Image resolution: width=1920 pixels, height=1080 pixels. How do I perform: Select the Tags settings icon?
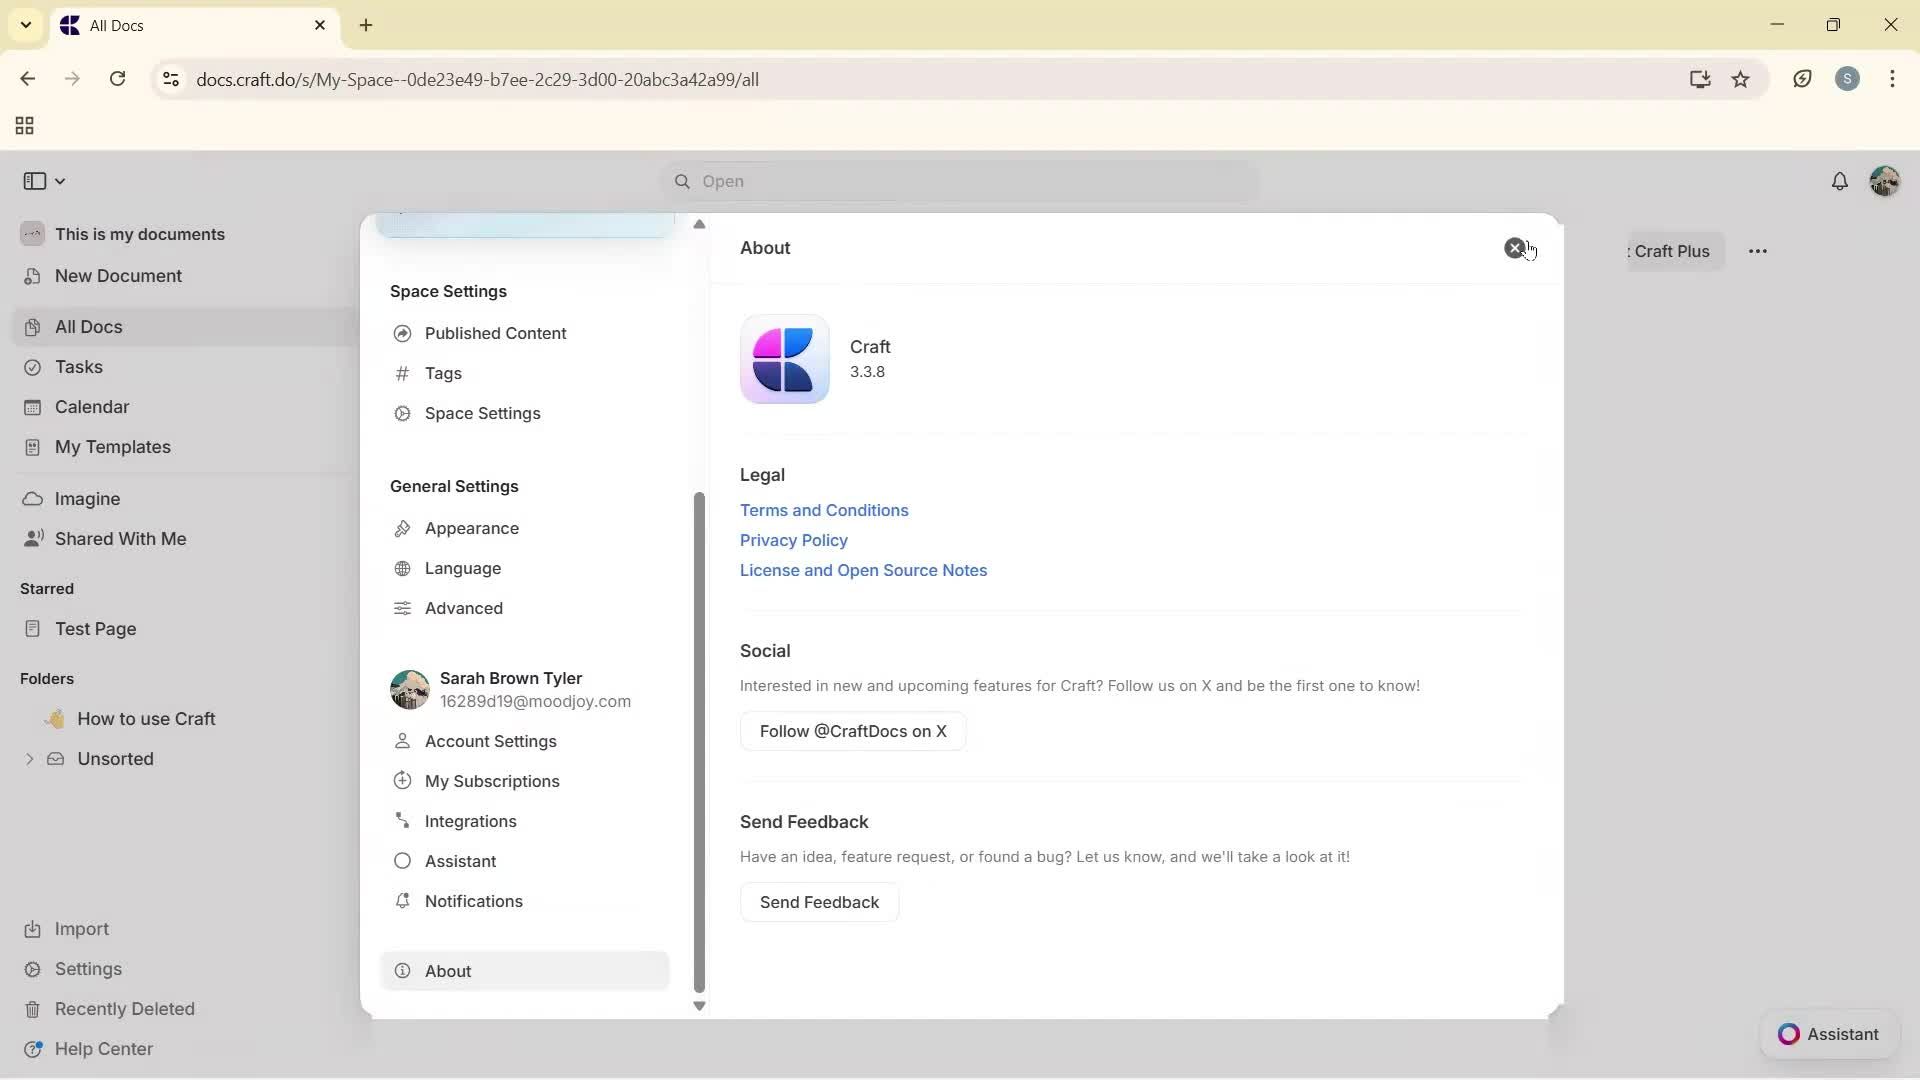coord(403,373)
